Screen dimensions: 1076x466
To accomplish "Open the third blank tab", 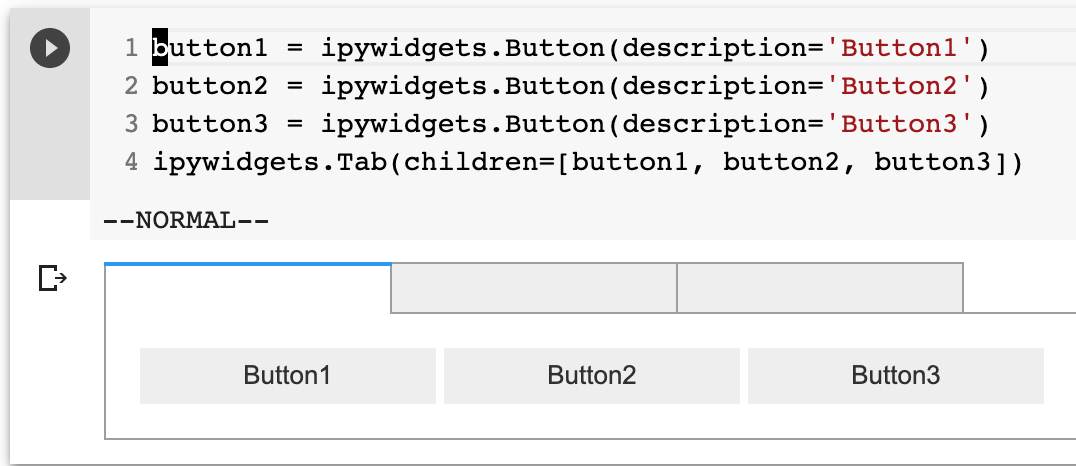I will click(820, 288).
